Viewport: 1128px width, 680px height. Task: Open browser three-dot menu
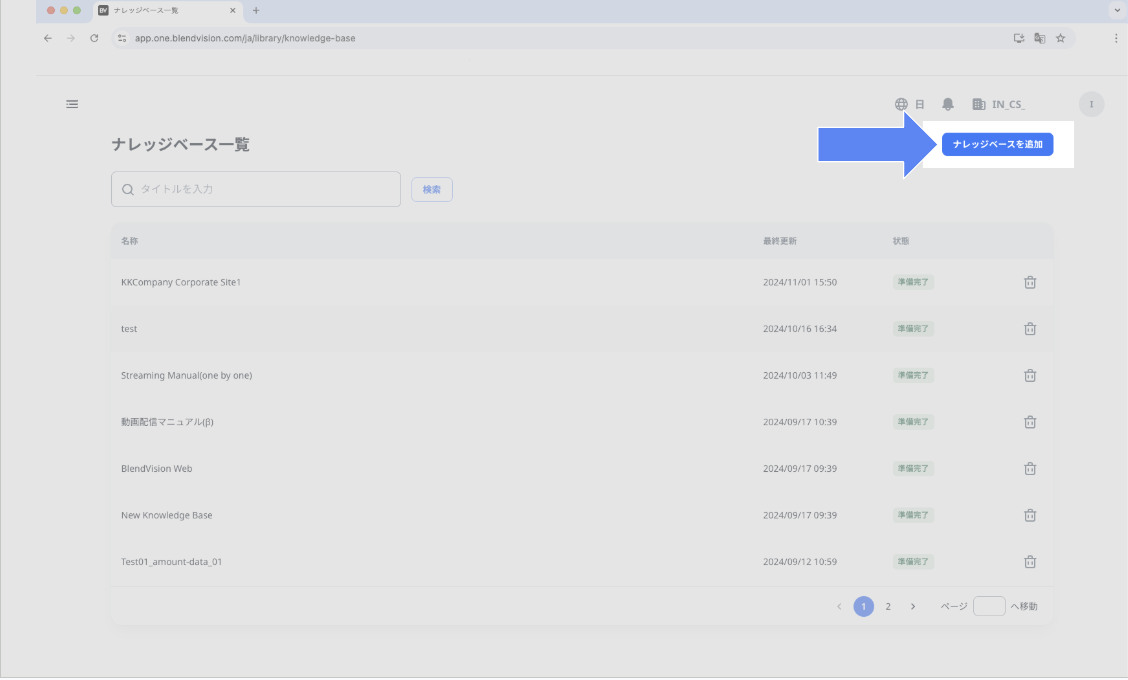pyautogui.click(x=1116, y=38)
